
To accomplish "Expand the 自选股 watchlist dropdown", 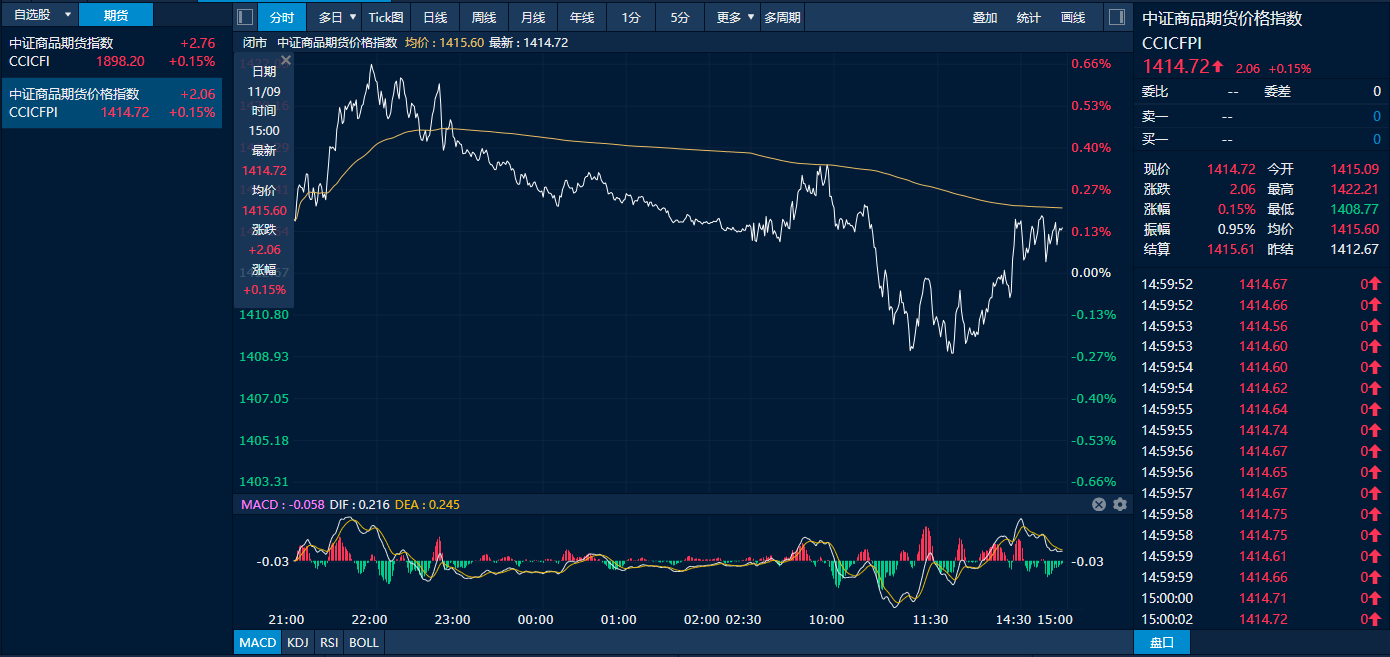I will click(40, 15).
